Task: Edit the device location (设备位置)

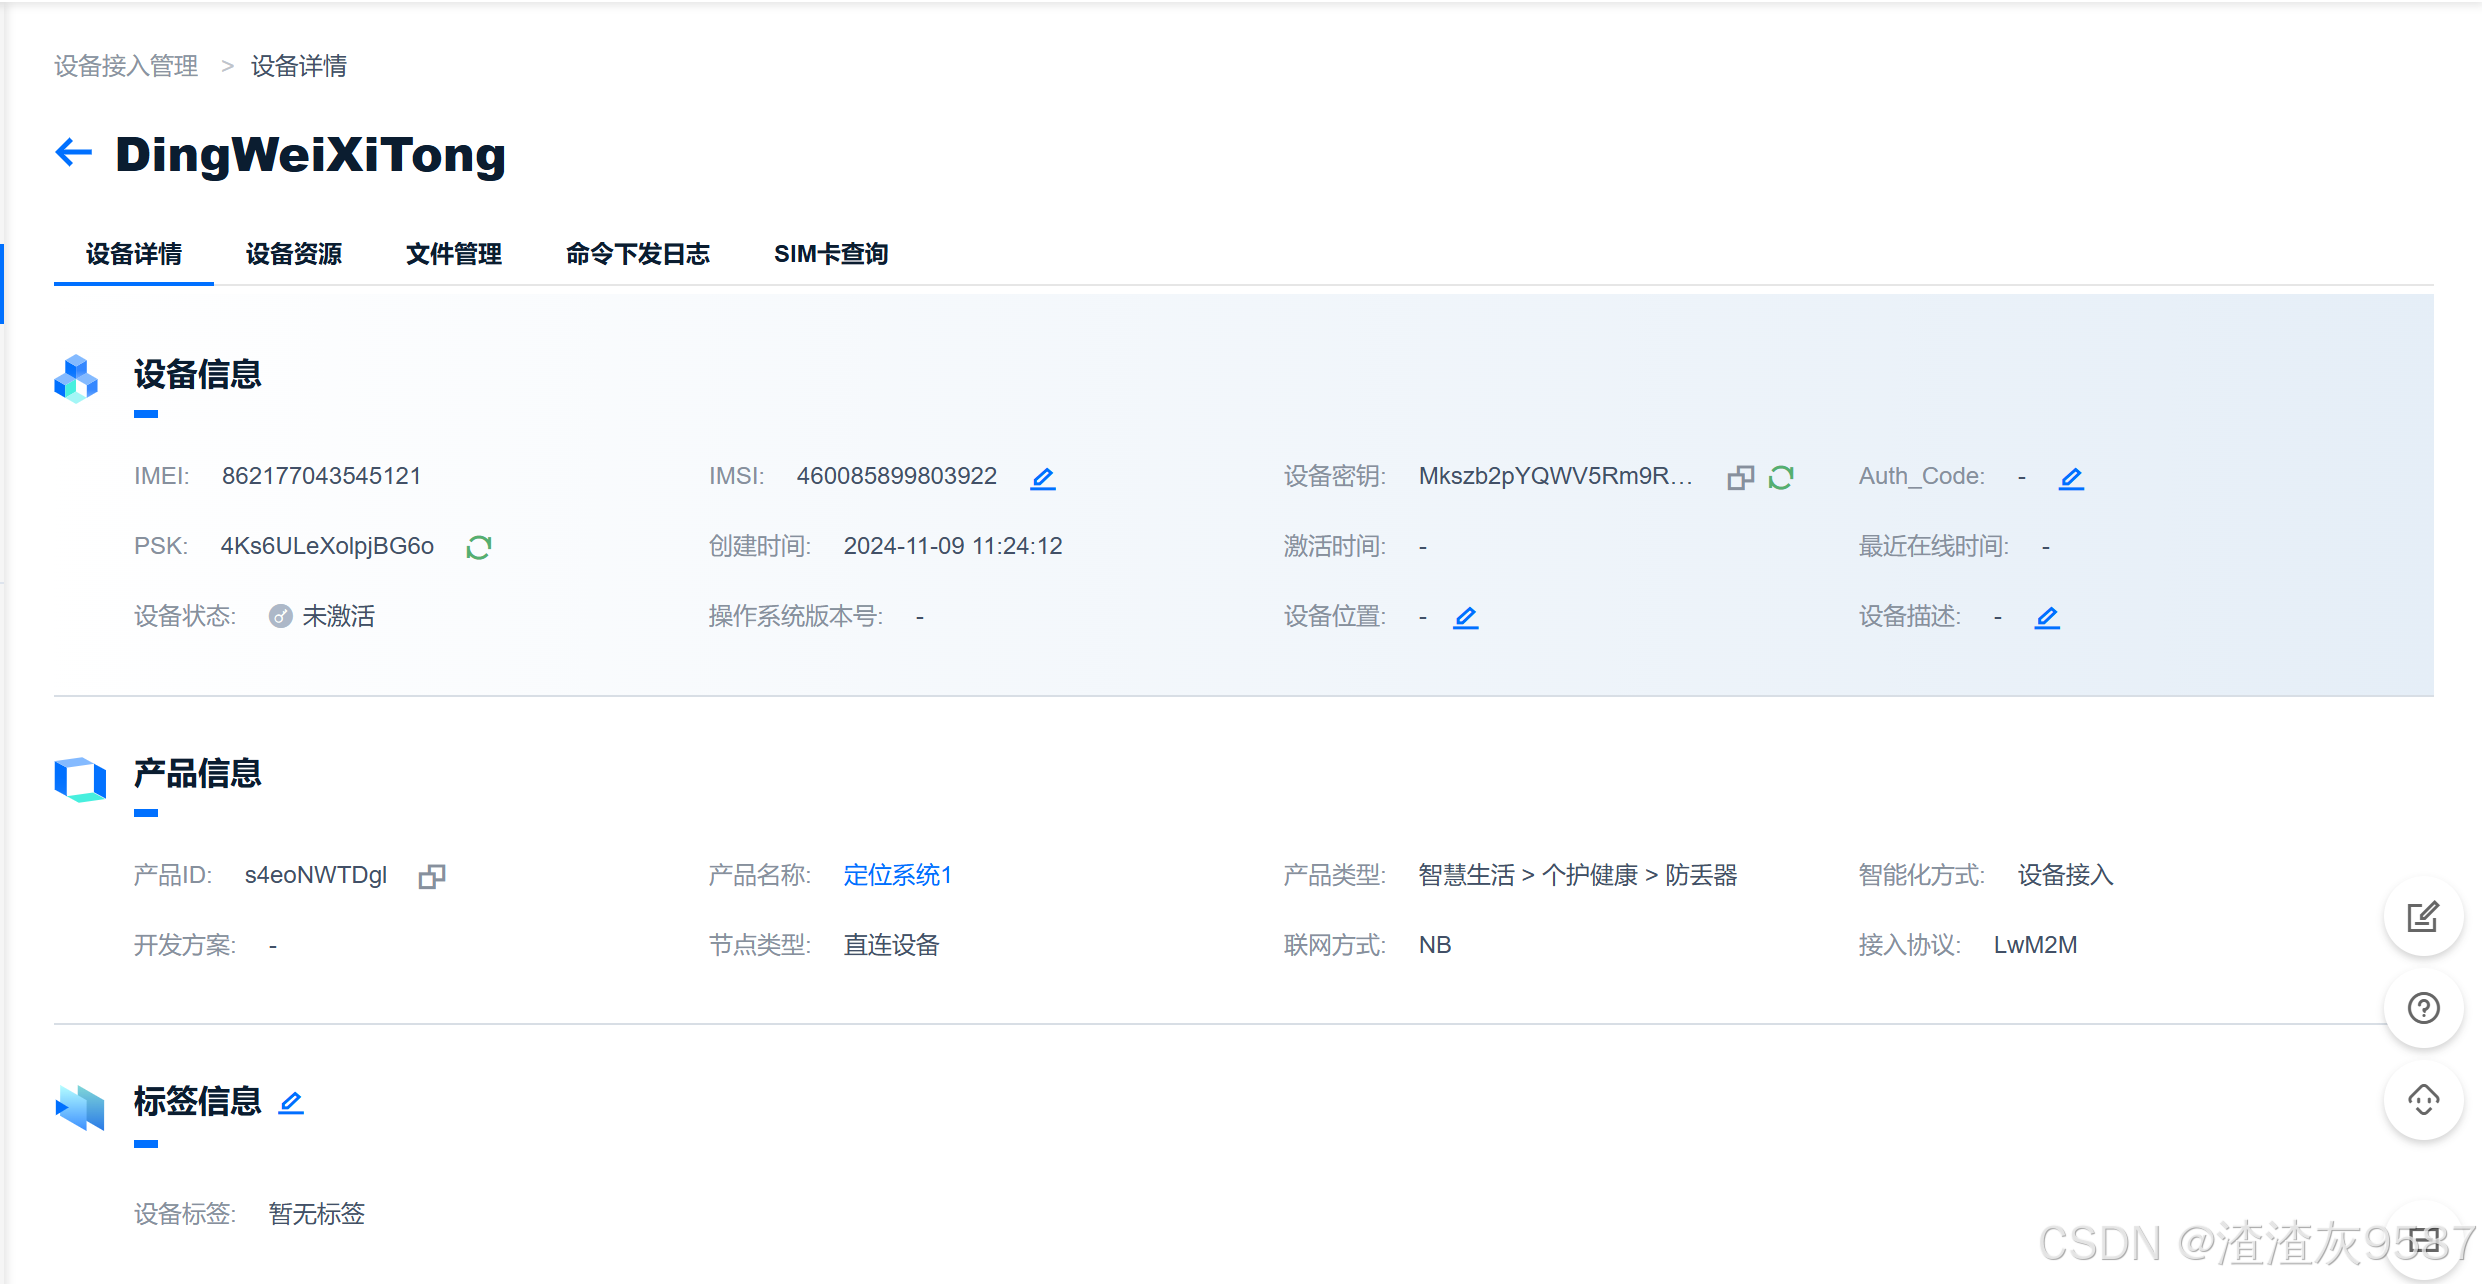Action: 1466,617
